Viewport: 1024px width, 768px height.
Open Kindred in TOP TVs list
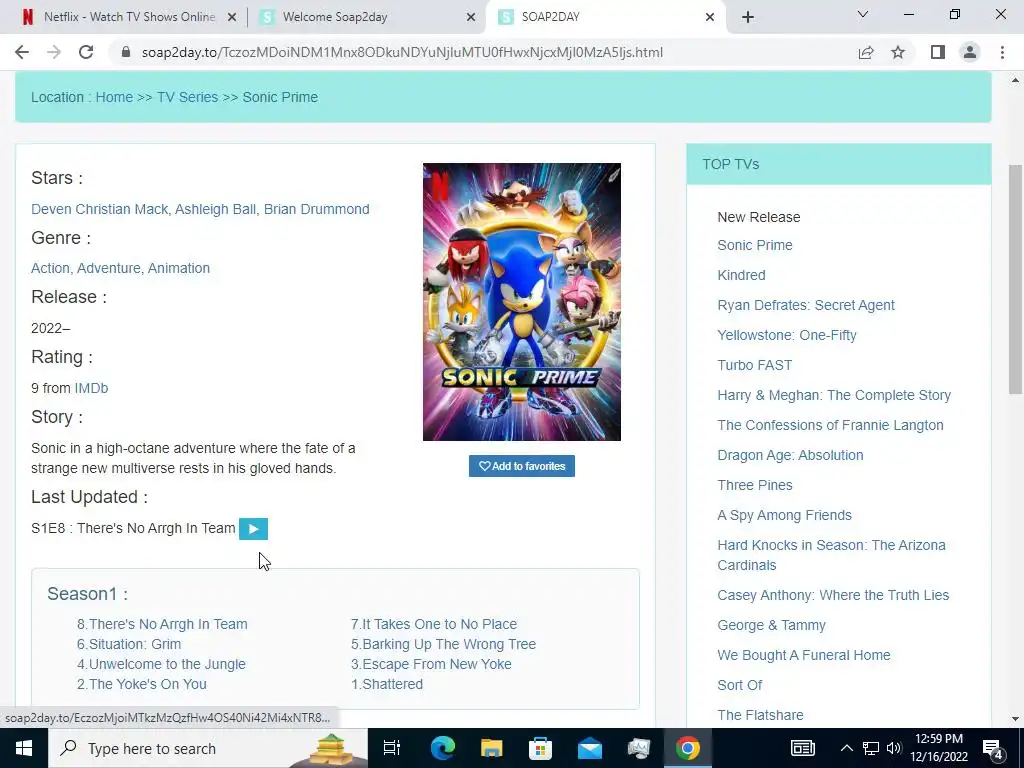pyautogui.click(x=741, y=275)
